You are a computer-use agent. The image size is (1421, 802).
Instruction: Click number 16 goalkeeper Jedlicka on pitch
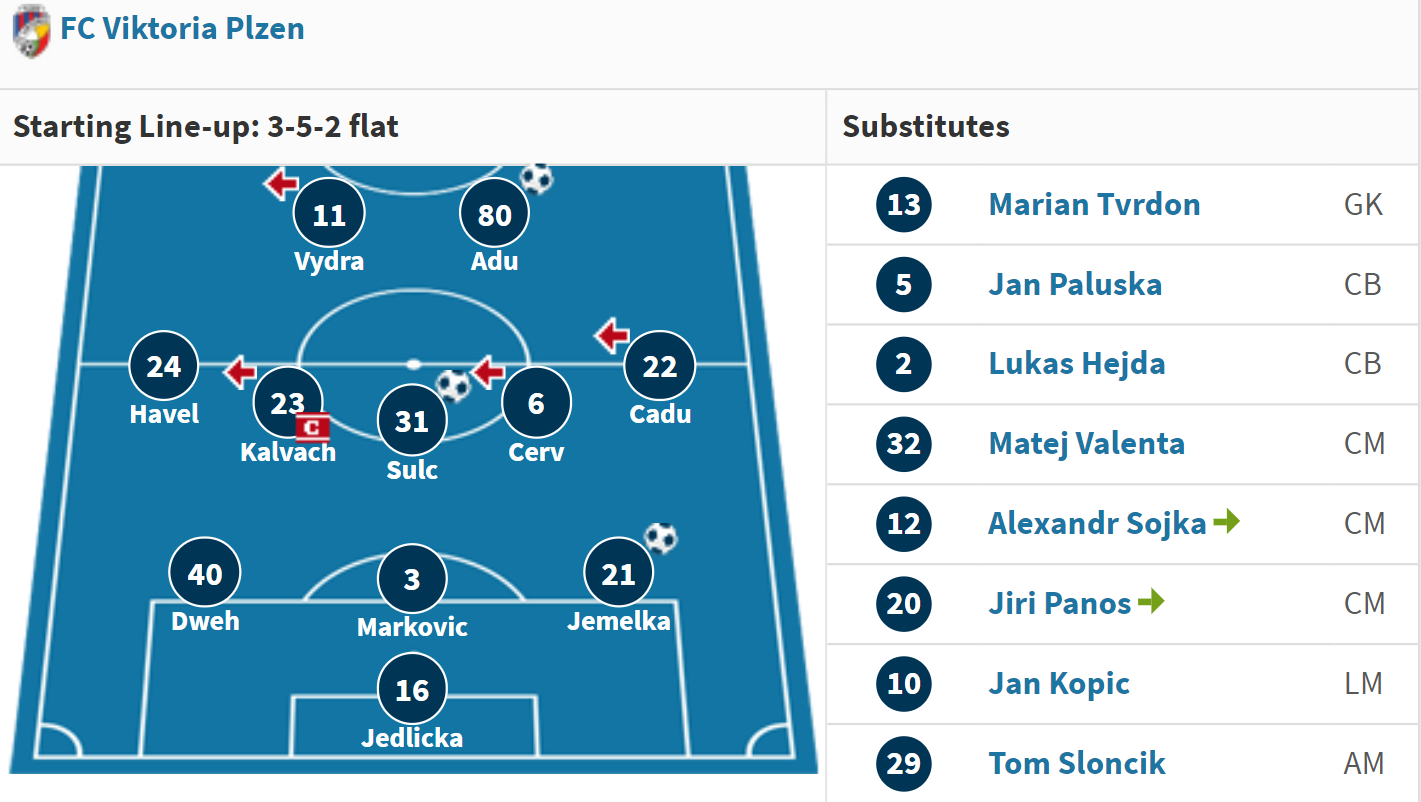coord(412,690)
